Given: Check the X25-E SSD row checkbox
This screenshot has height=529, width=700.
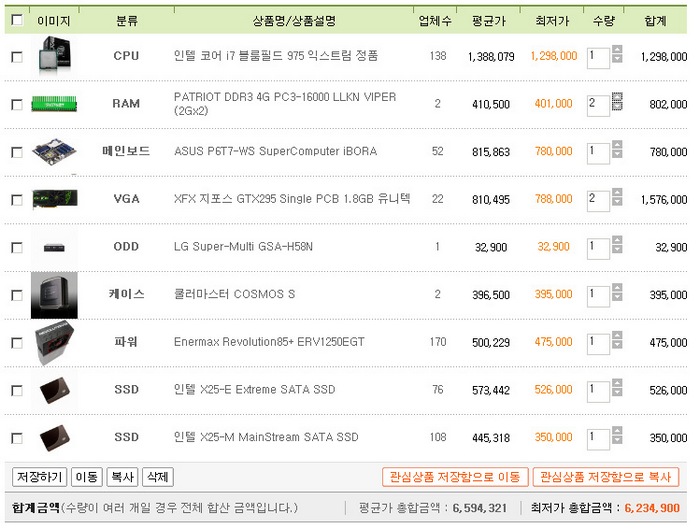Looking at the screenshot, I should [x=17, y=391].
